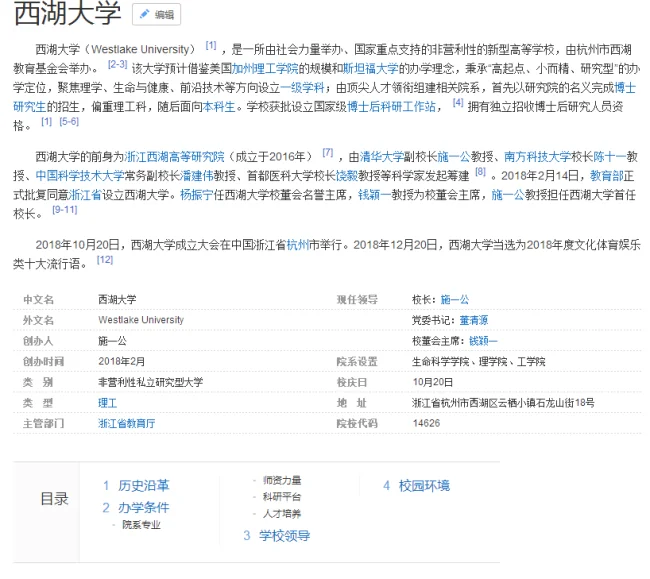Go to the 师资力量 subsection
The width and height of the screenshot is (650, 579).
coord(282,480)
